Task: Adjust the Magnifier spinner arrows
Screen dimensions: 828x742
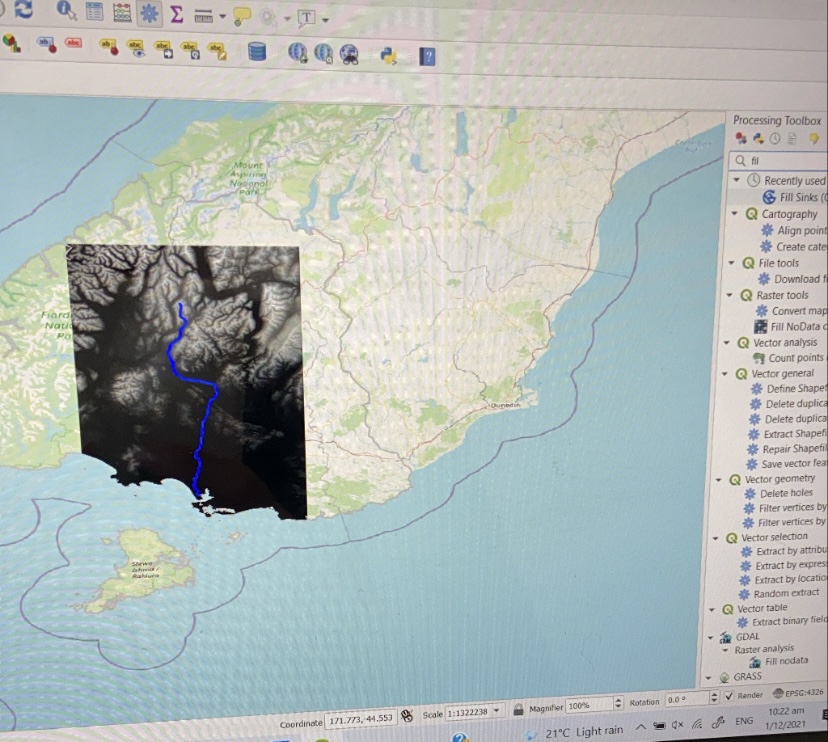Action: point(618,703)
